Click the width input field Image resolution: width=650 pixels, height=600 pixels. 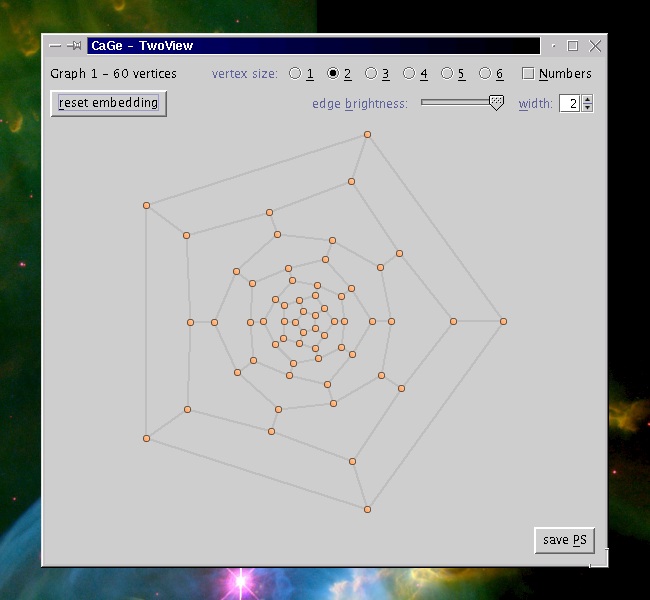click(x=570, y=103)
